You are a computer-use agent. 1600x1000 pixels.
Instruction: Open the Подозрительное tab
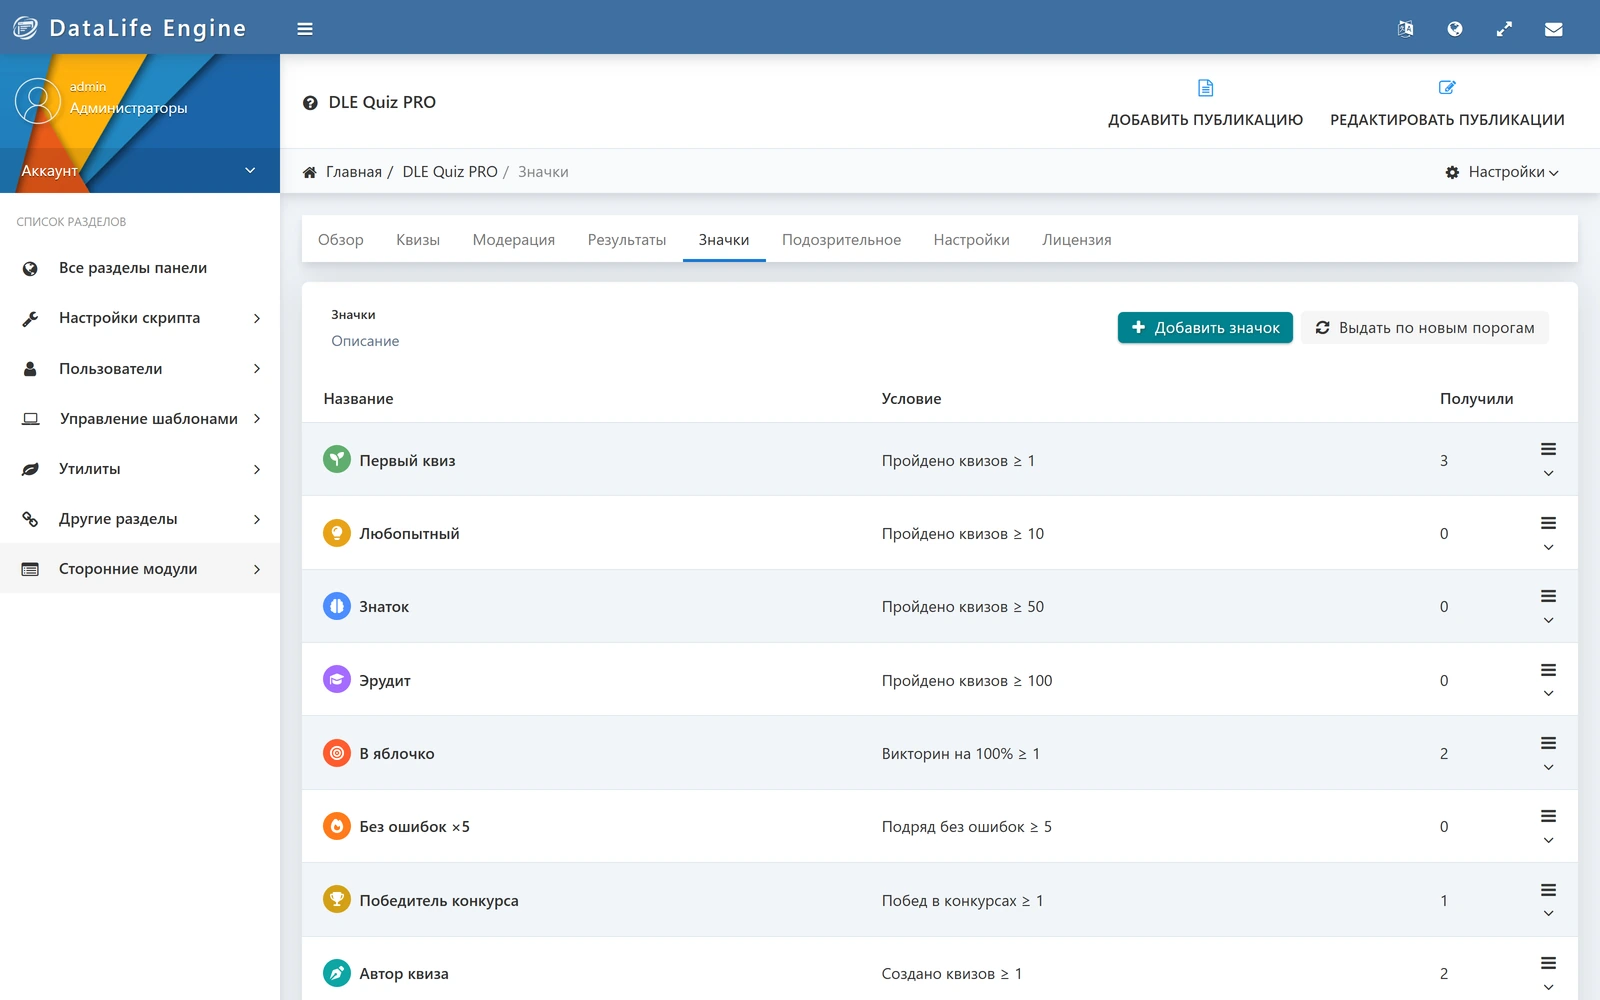coord(841,240)
